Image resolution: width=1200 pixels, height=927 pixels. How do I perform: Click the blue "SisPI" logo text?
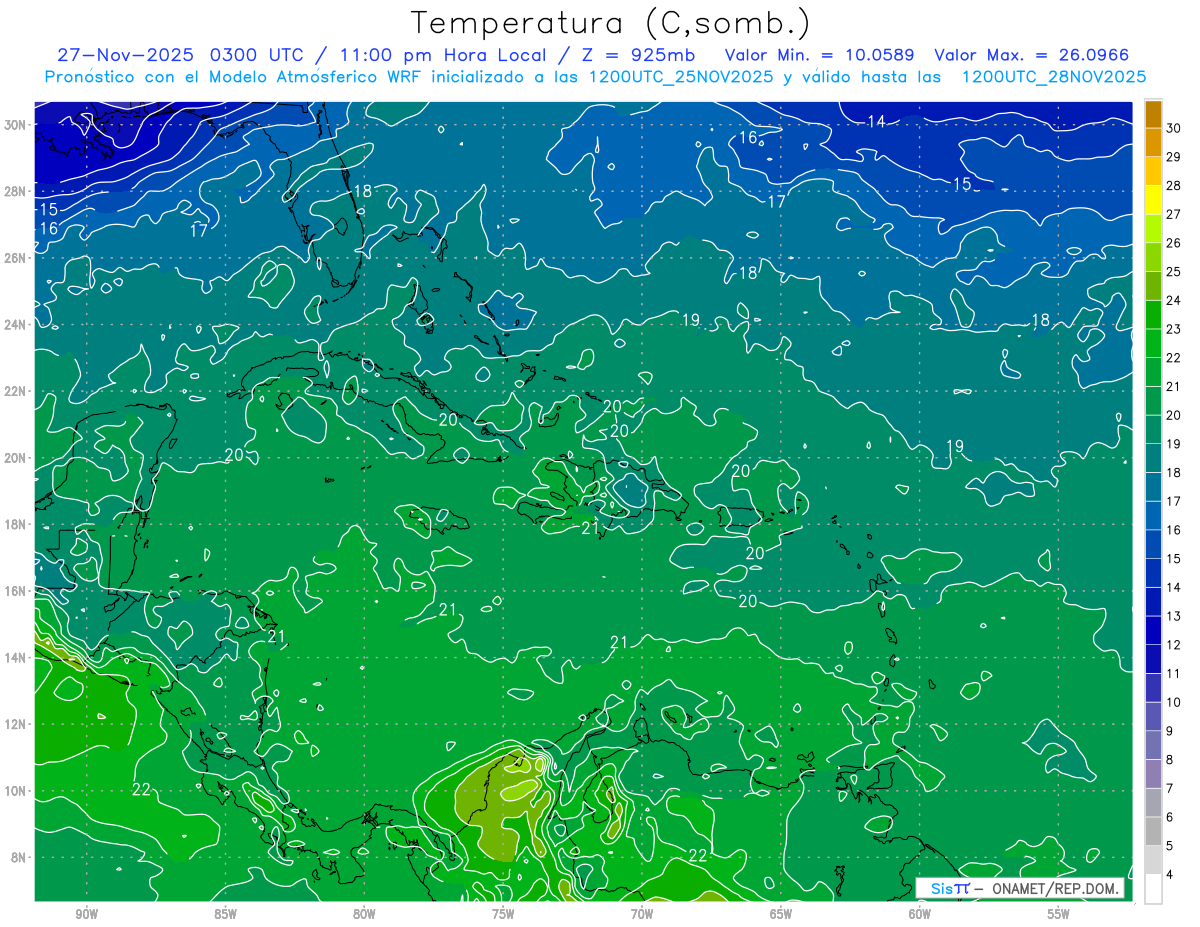950,889
